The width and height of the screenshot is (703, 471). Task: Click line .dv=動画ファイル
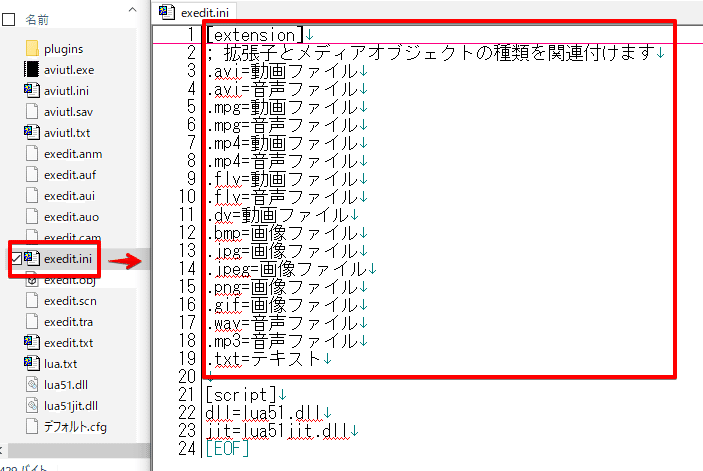[278, 216]
